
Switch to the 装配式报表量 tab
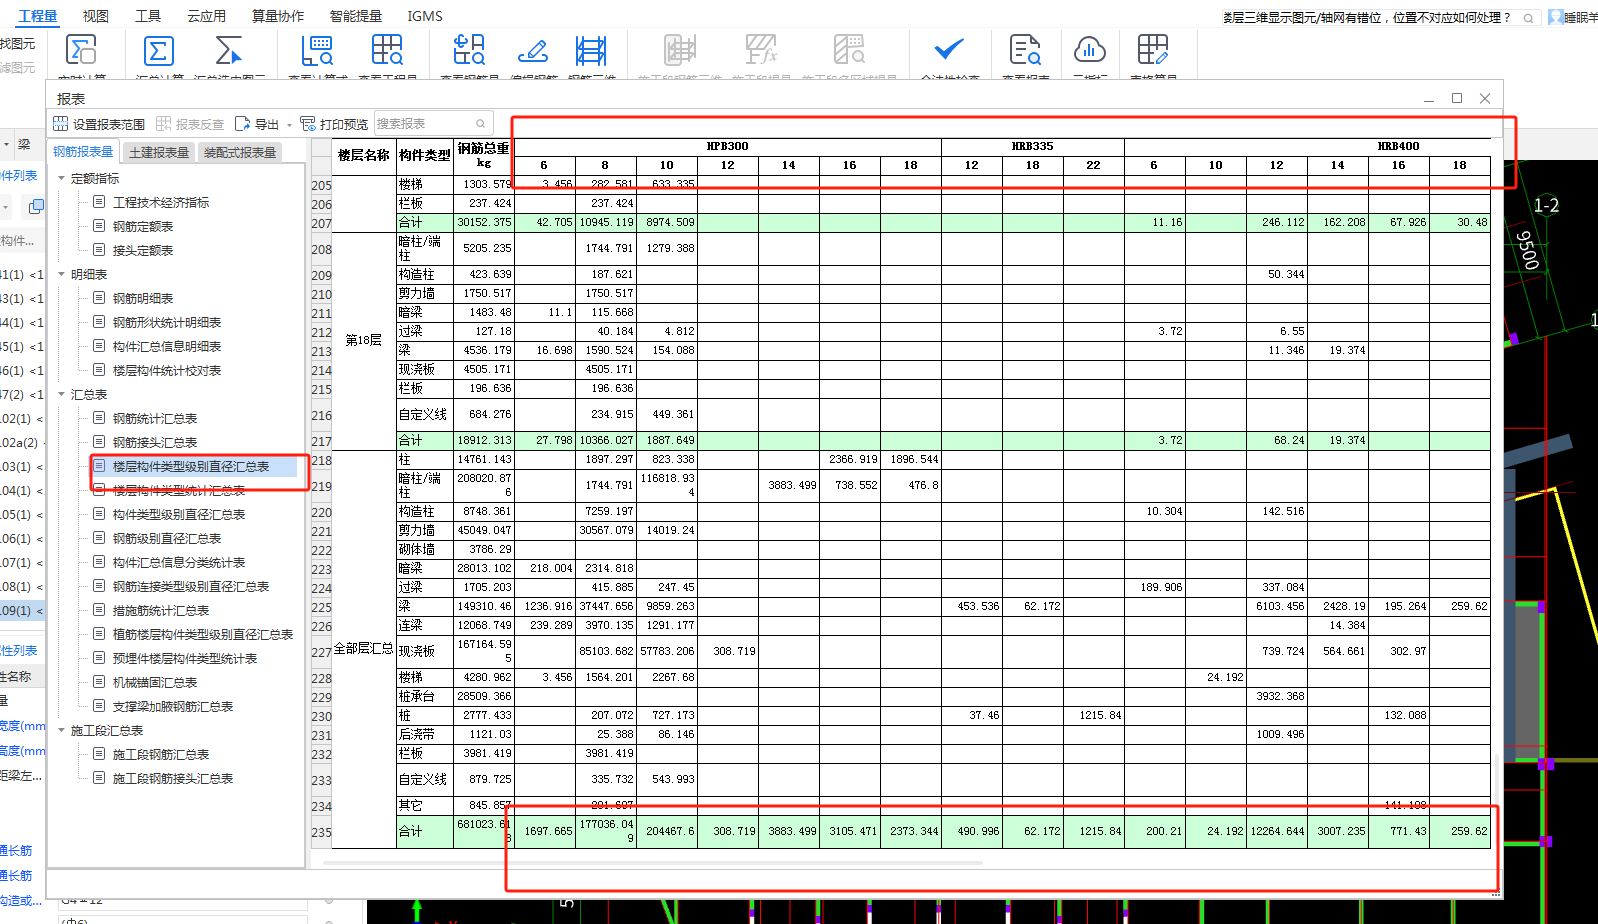240,152
